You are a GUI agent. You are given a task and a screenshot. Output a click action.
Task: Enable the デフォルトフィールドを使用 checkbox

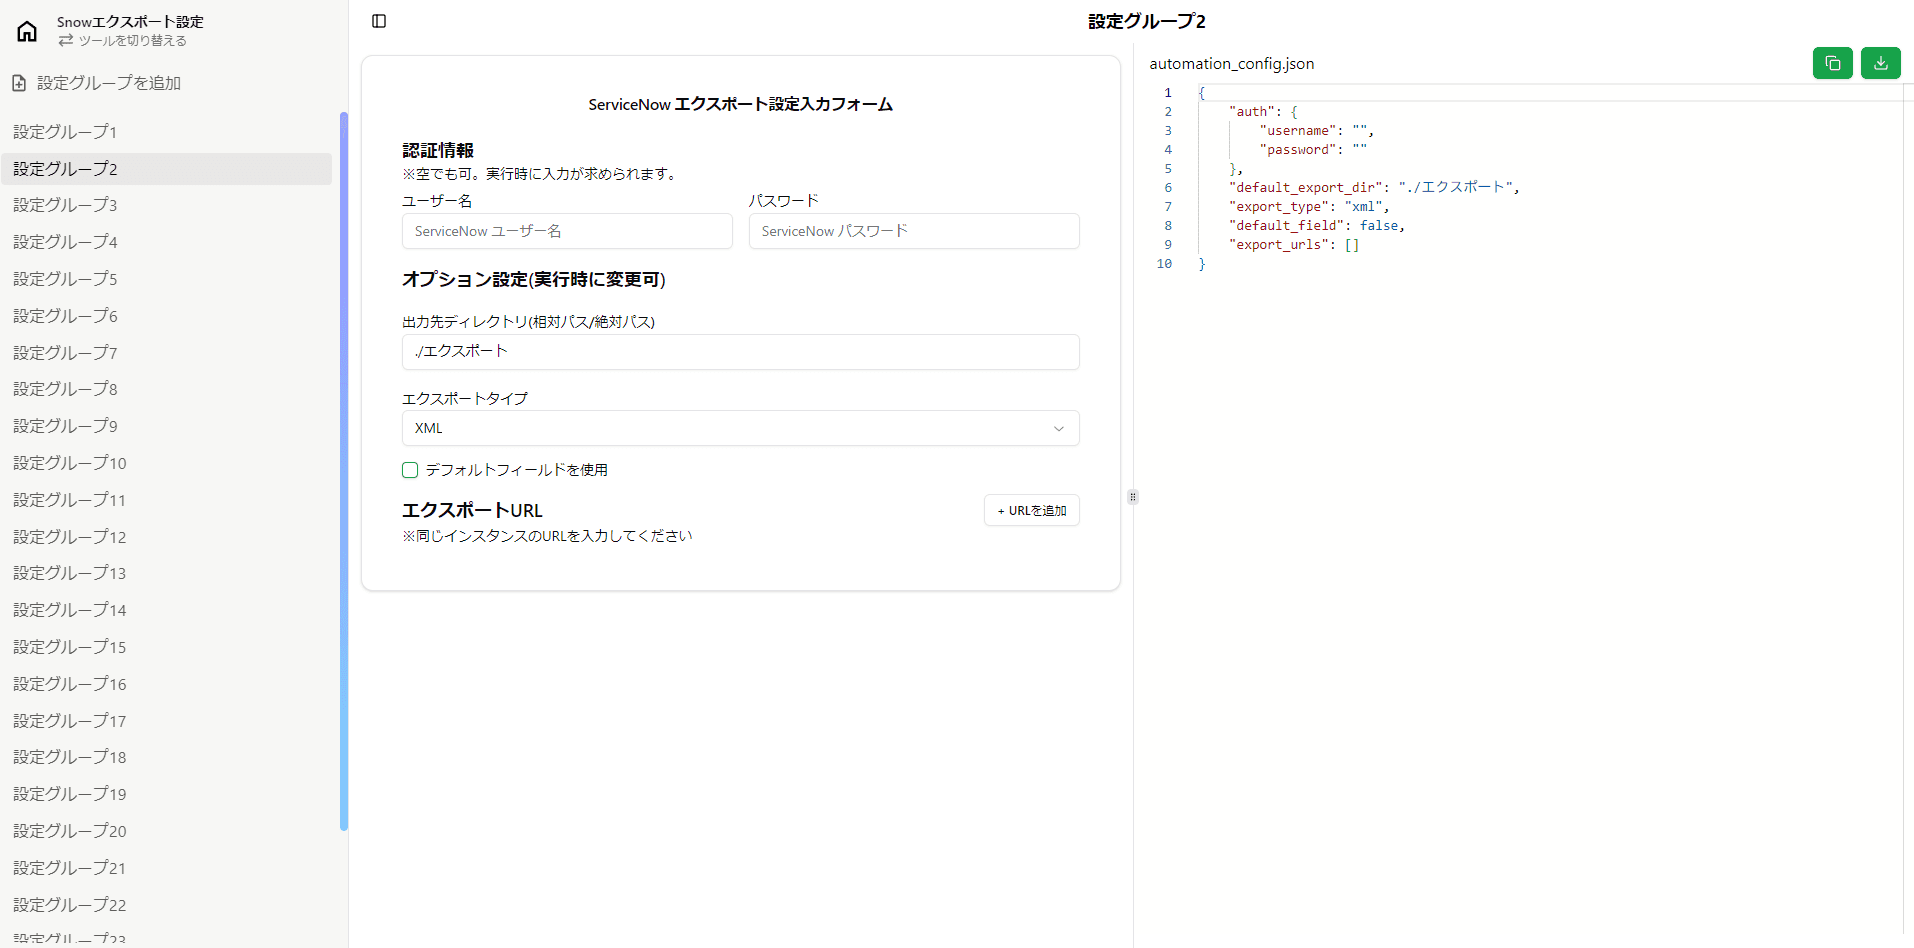coord(409,470)
